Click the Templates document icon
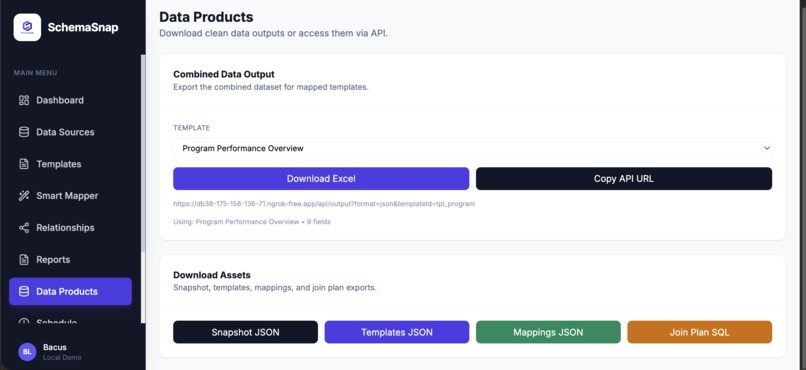Image resolution: width=806 pixels, height=370 pixels. [24, 164]
